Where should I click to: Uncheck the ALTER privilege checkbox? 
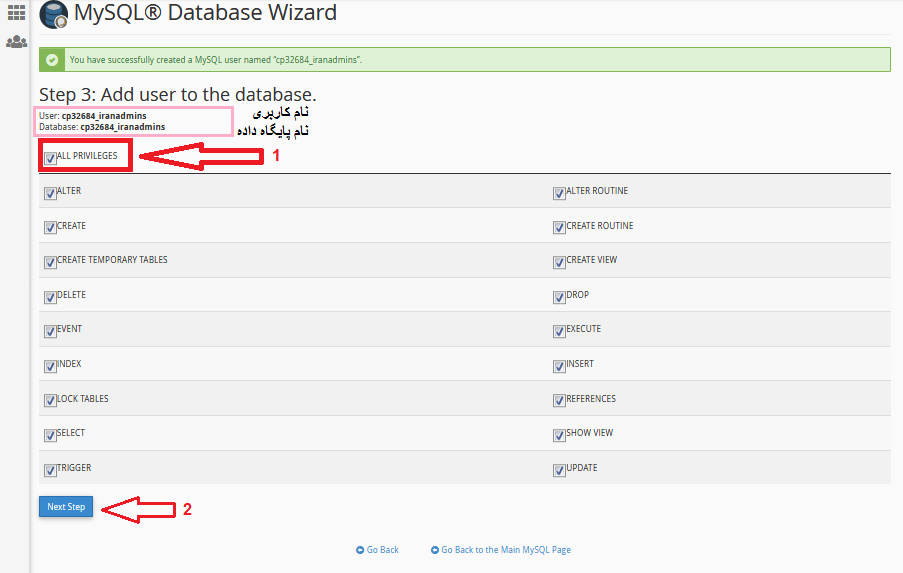pos(50,193)
